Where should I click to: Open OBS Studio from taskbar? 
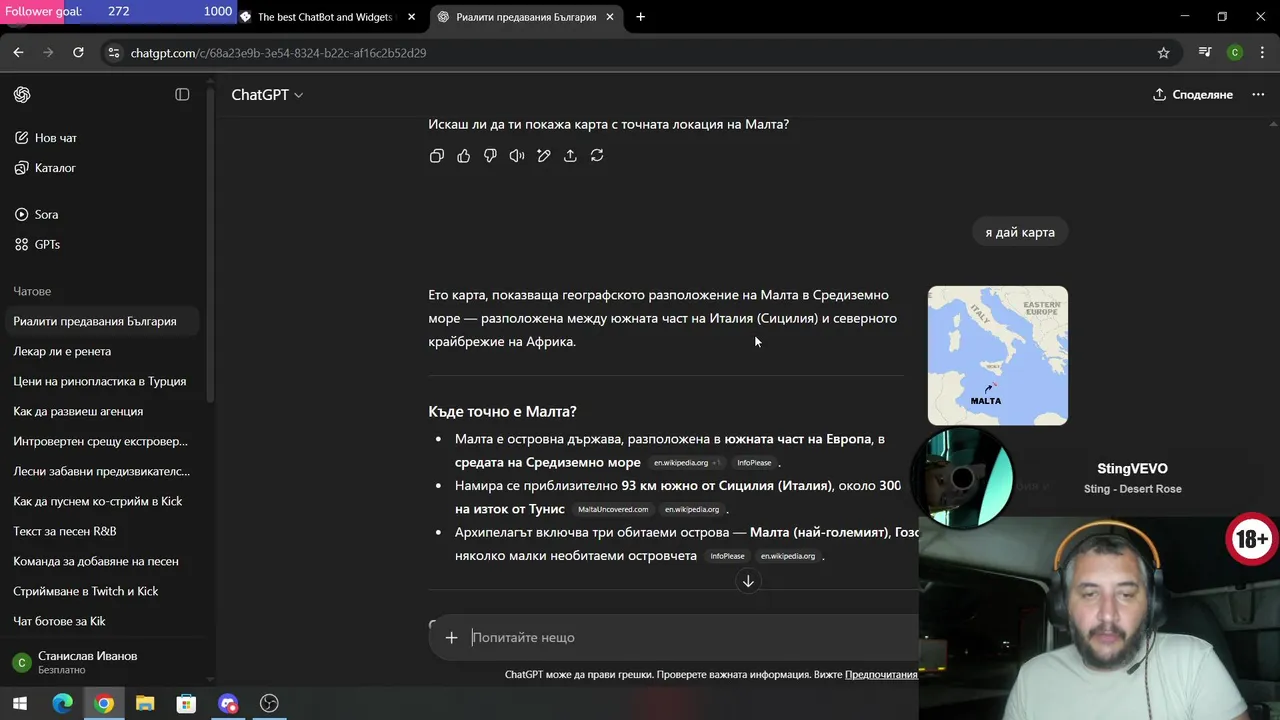coord(269,703)
